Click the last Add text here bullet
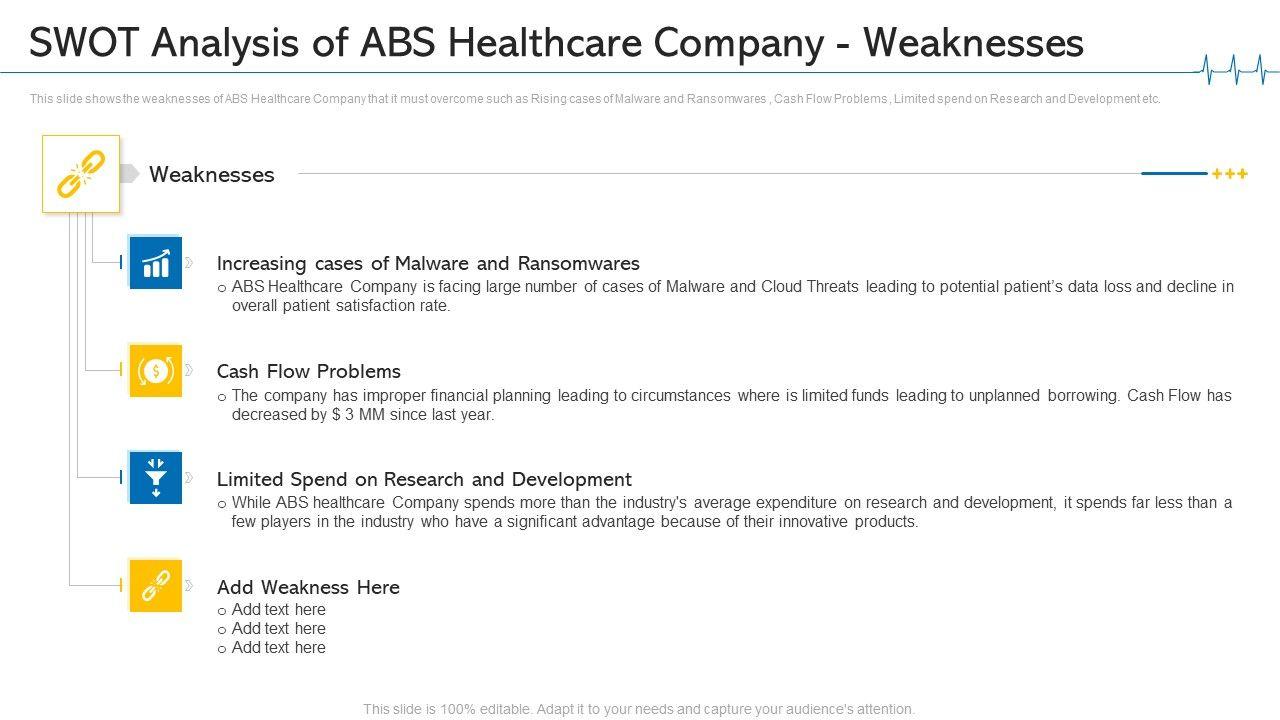This screenshot has width=1280, height=720. click(x=278, y=648)
